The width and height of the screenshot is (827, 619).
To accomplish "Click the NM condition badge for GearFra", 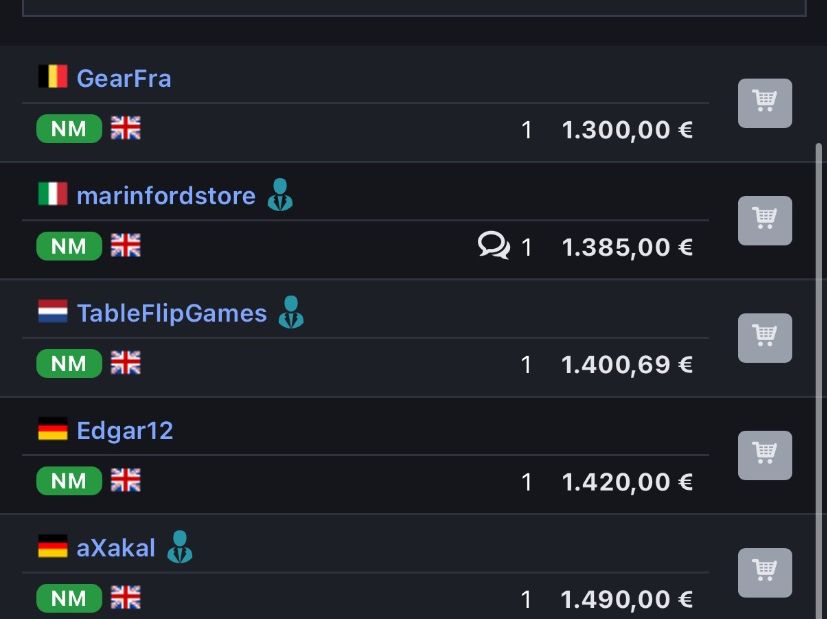I will pos(69,129).
